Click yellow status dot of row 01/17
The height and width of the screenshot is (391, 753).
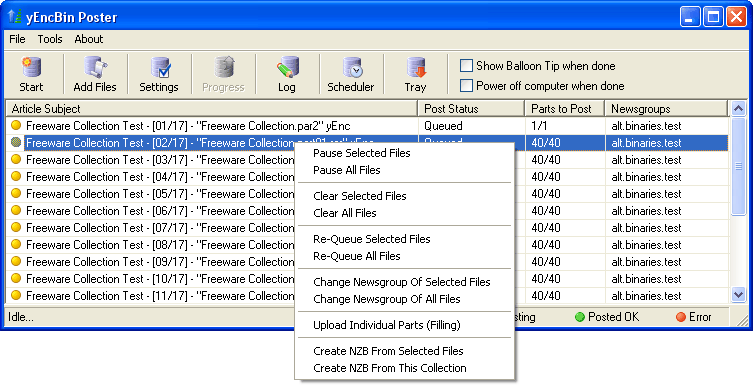(x=16, y=125)
